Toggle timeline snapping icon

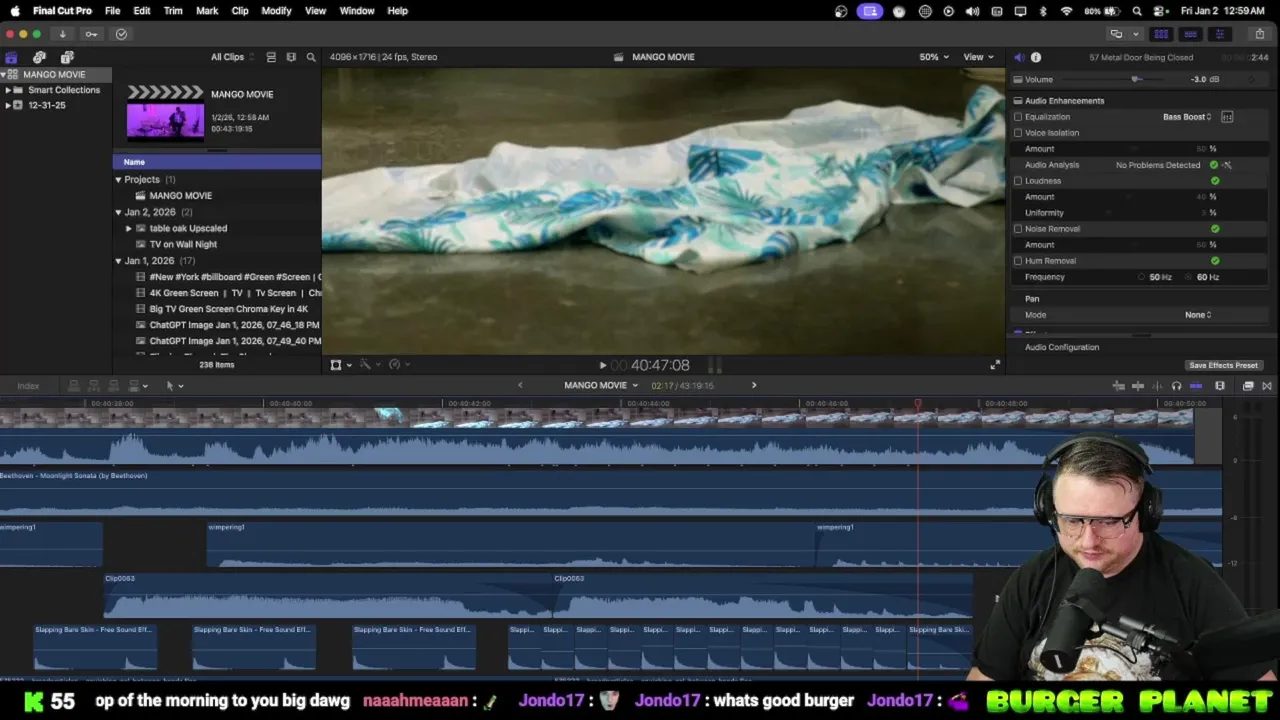coord(1196,386)
